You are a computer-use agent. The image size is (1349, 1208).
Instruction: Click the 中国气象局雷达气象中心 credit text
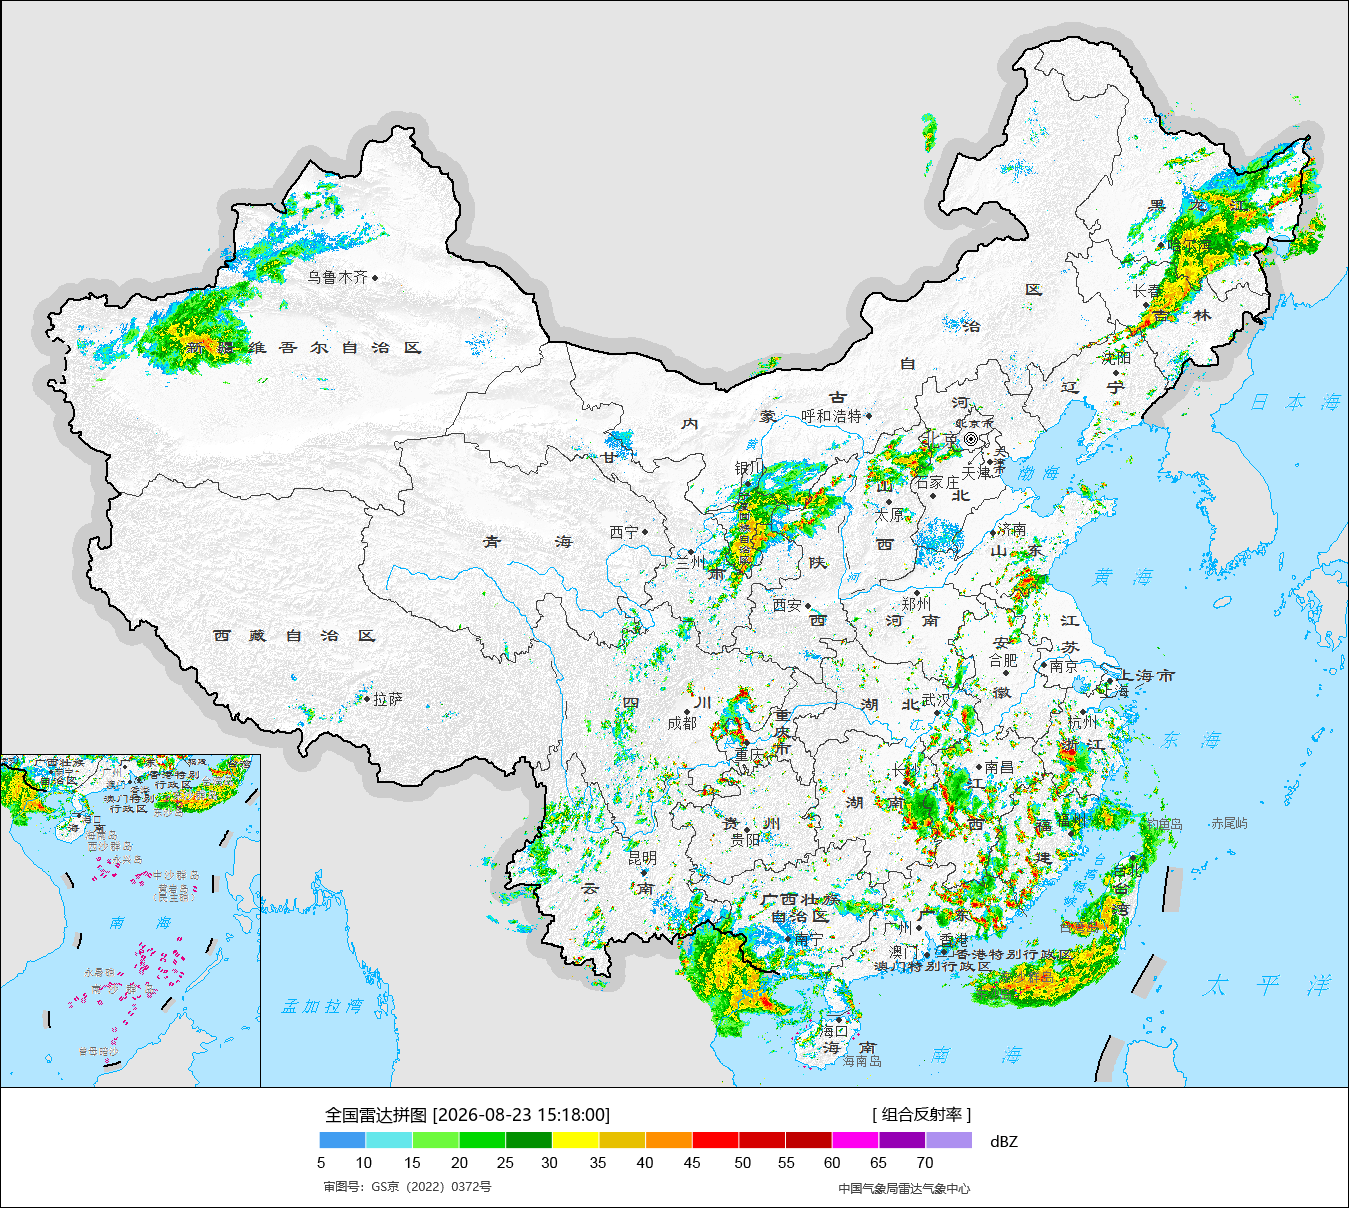tap(904, 1188)
